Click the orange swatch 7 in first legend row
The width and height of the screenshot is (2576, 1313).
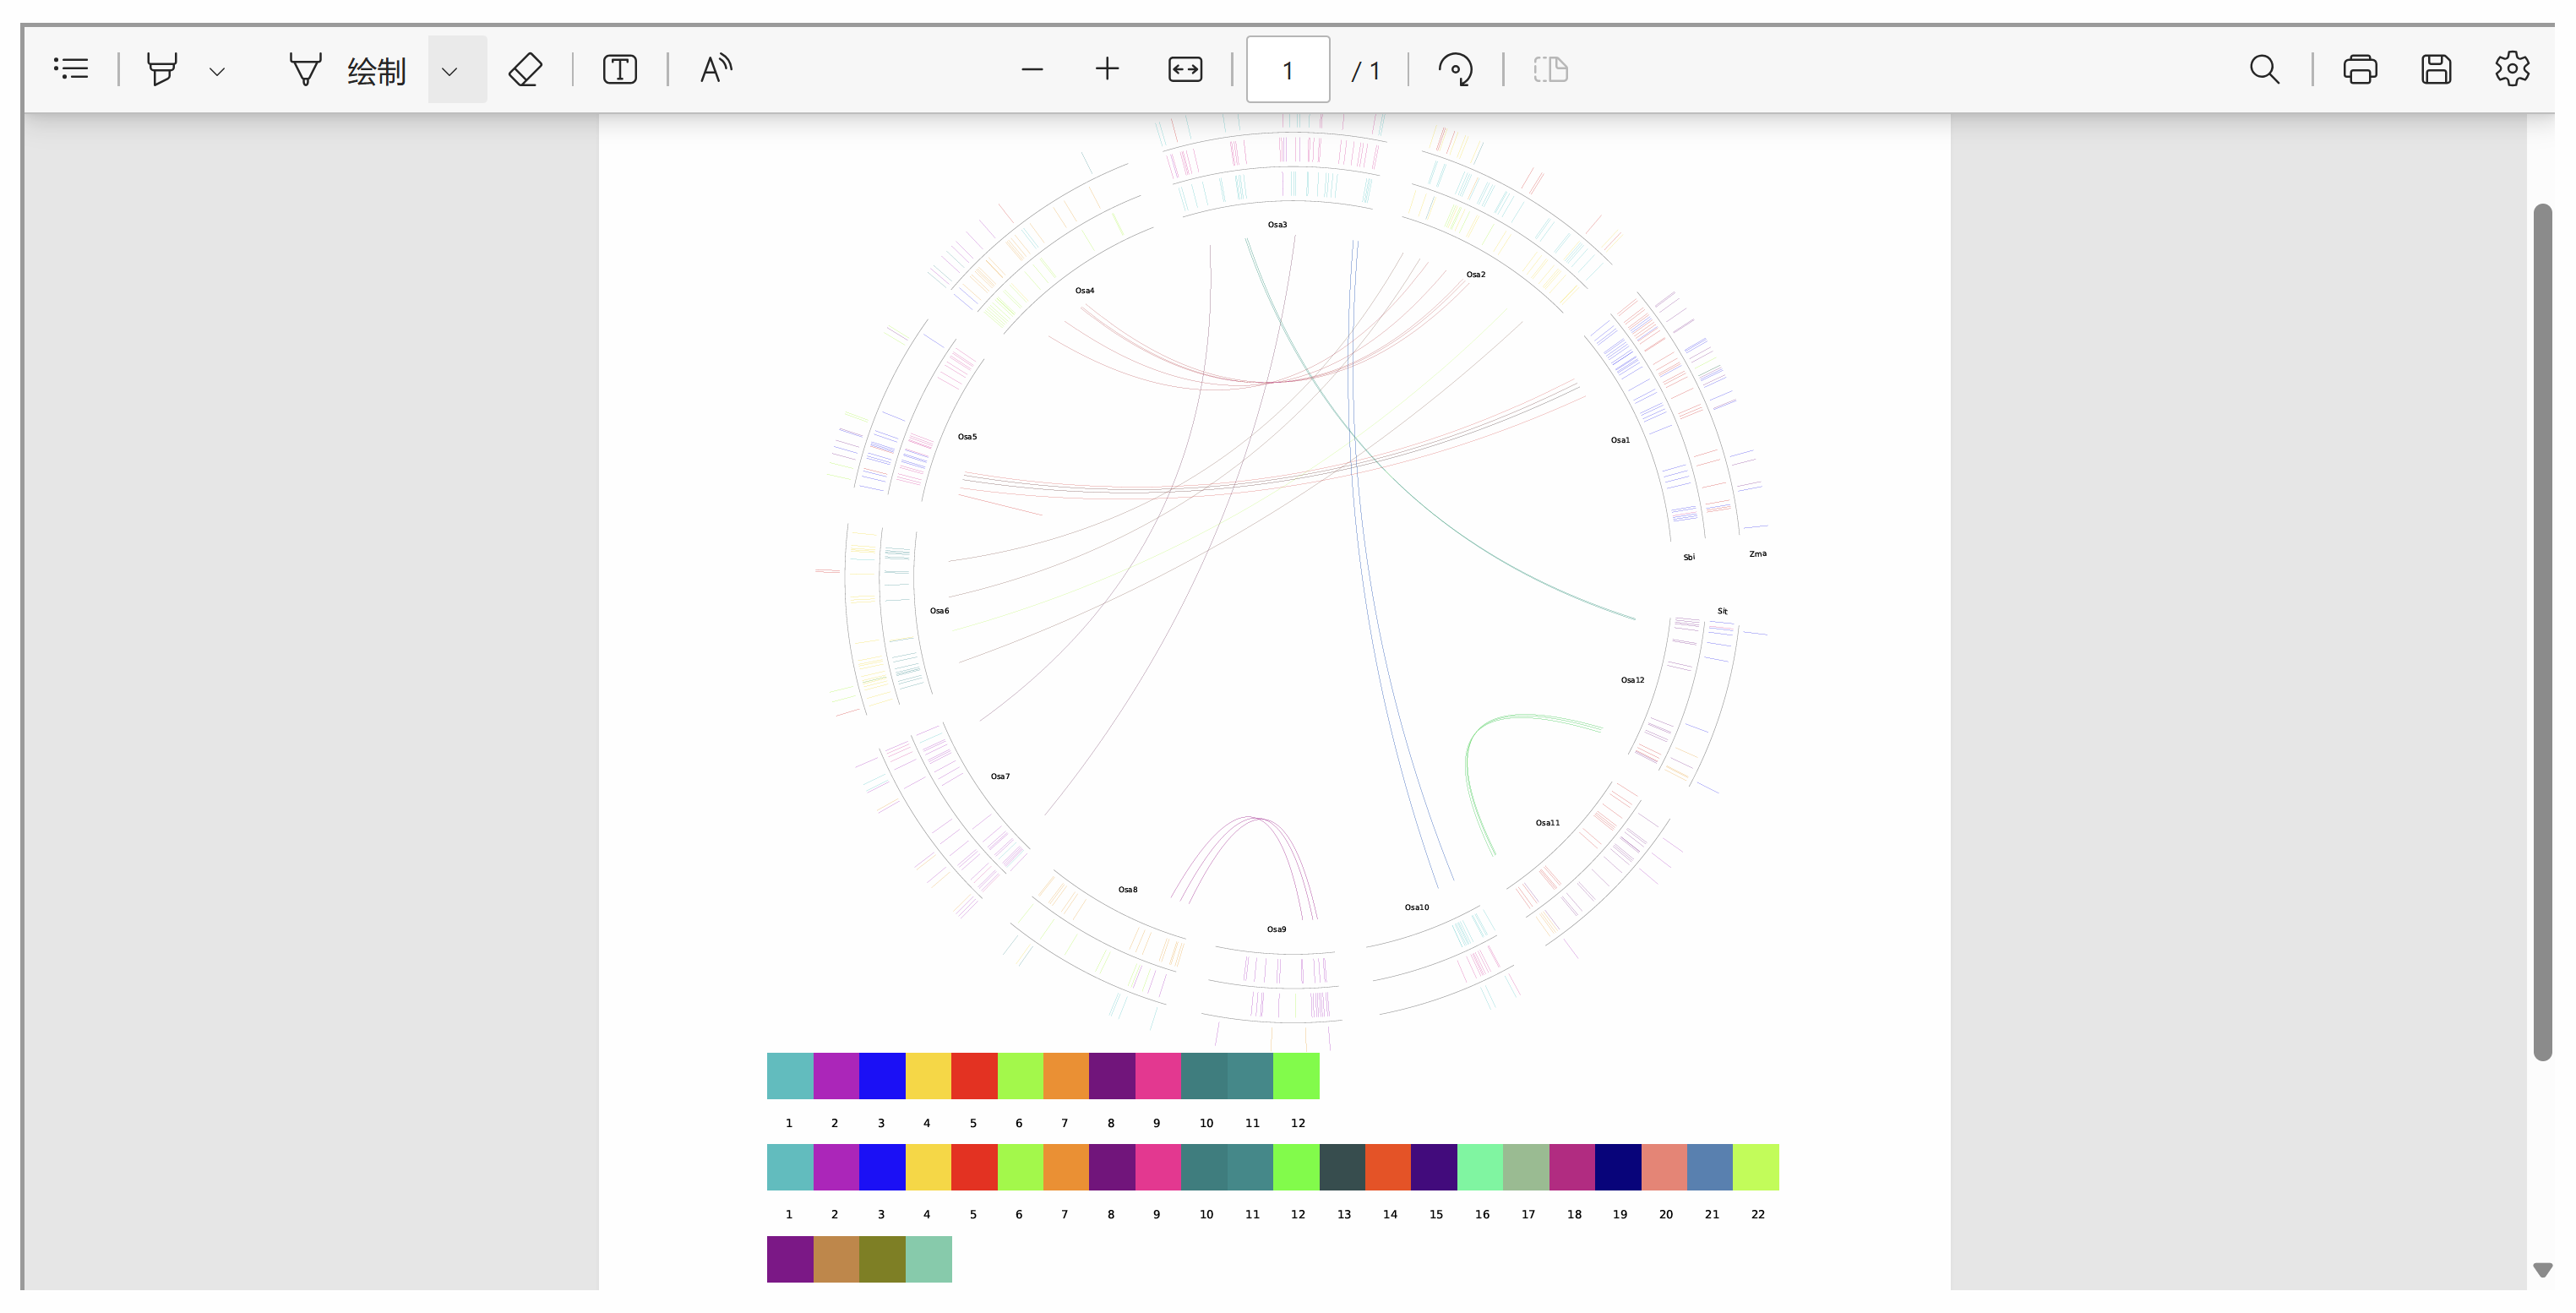tap(1066, 1076)
